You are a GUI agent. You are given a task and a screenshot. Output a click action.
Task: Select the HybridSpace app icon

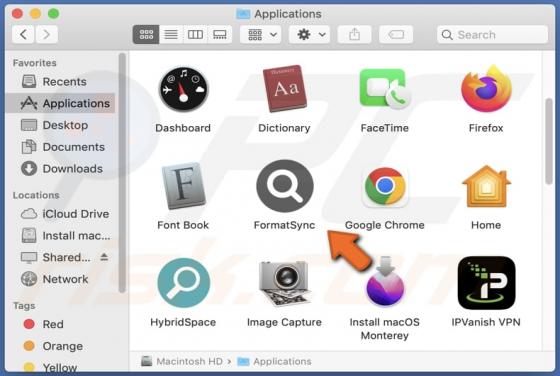(x=183, y=283)
